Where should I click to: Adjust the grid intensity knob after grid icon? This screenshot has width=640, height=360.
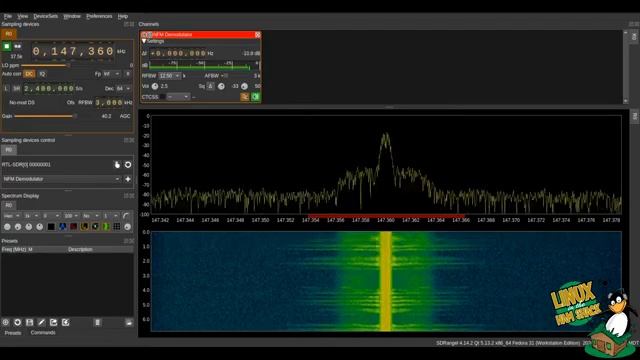[x=128, y=227]
